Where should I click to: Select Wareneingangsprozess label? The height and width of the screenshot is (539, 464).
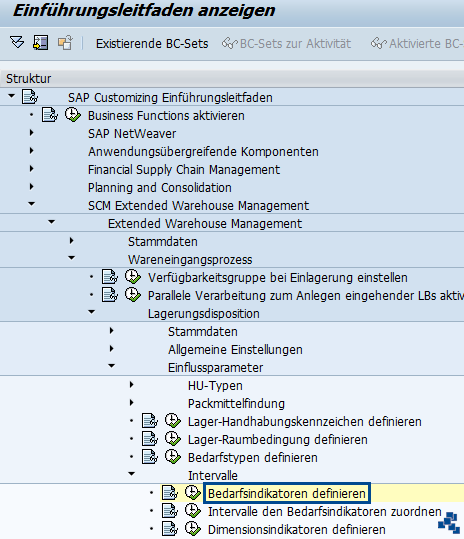point(190,260)
